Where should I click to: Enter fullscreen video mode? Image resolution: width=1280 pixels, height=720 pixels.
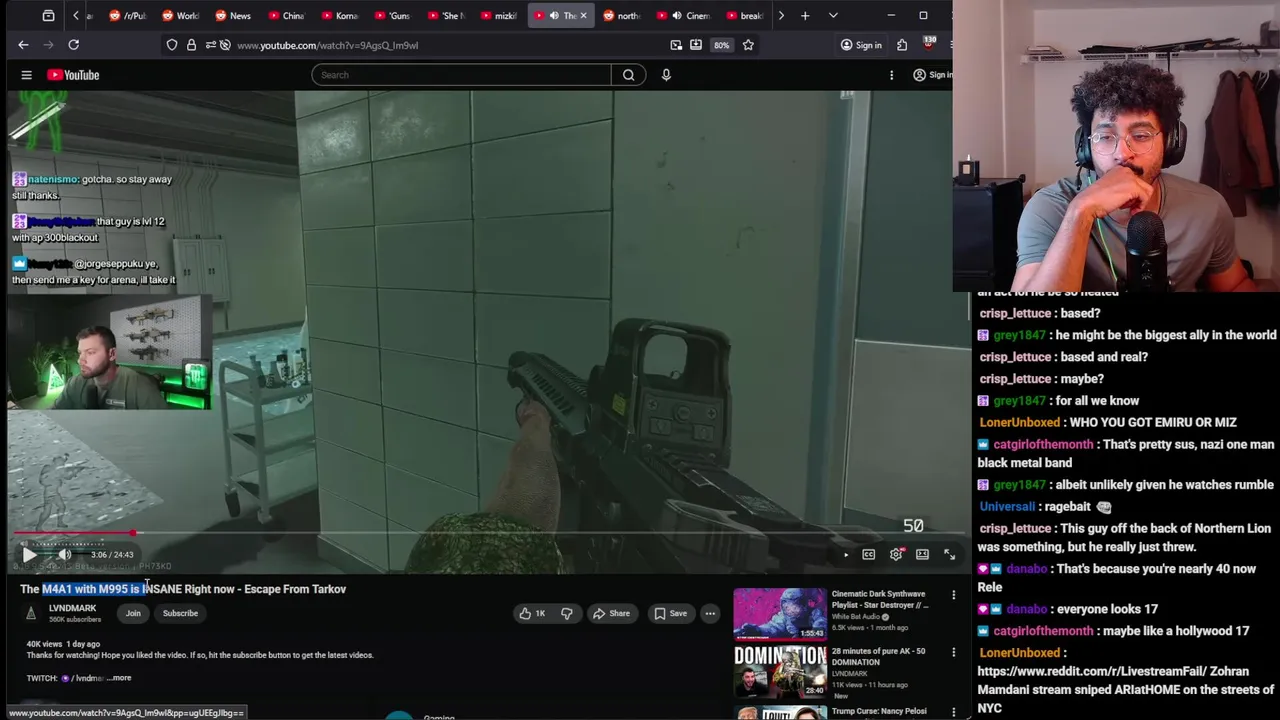(949, 555)
